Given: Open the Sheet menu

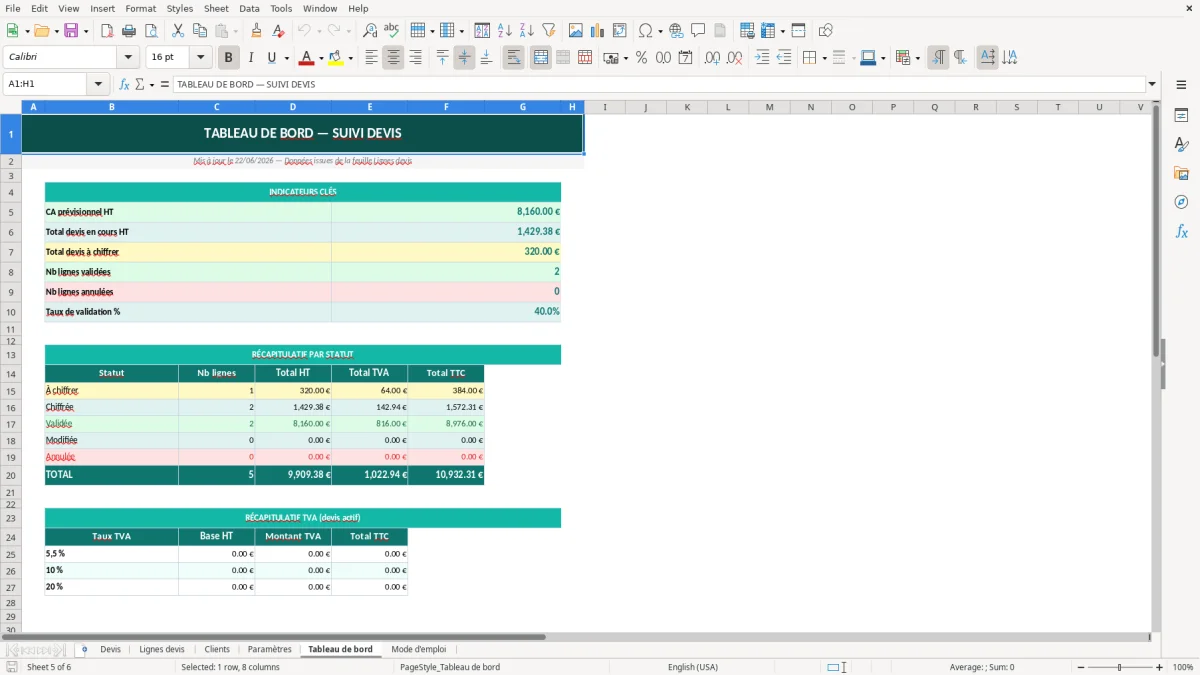Looking at the screenshot, I should [x=216, y=8].
